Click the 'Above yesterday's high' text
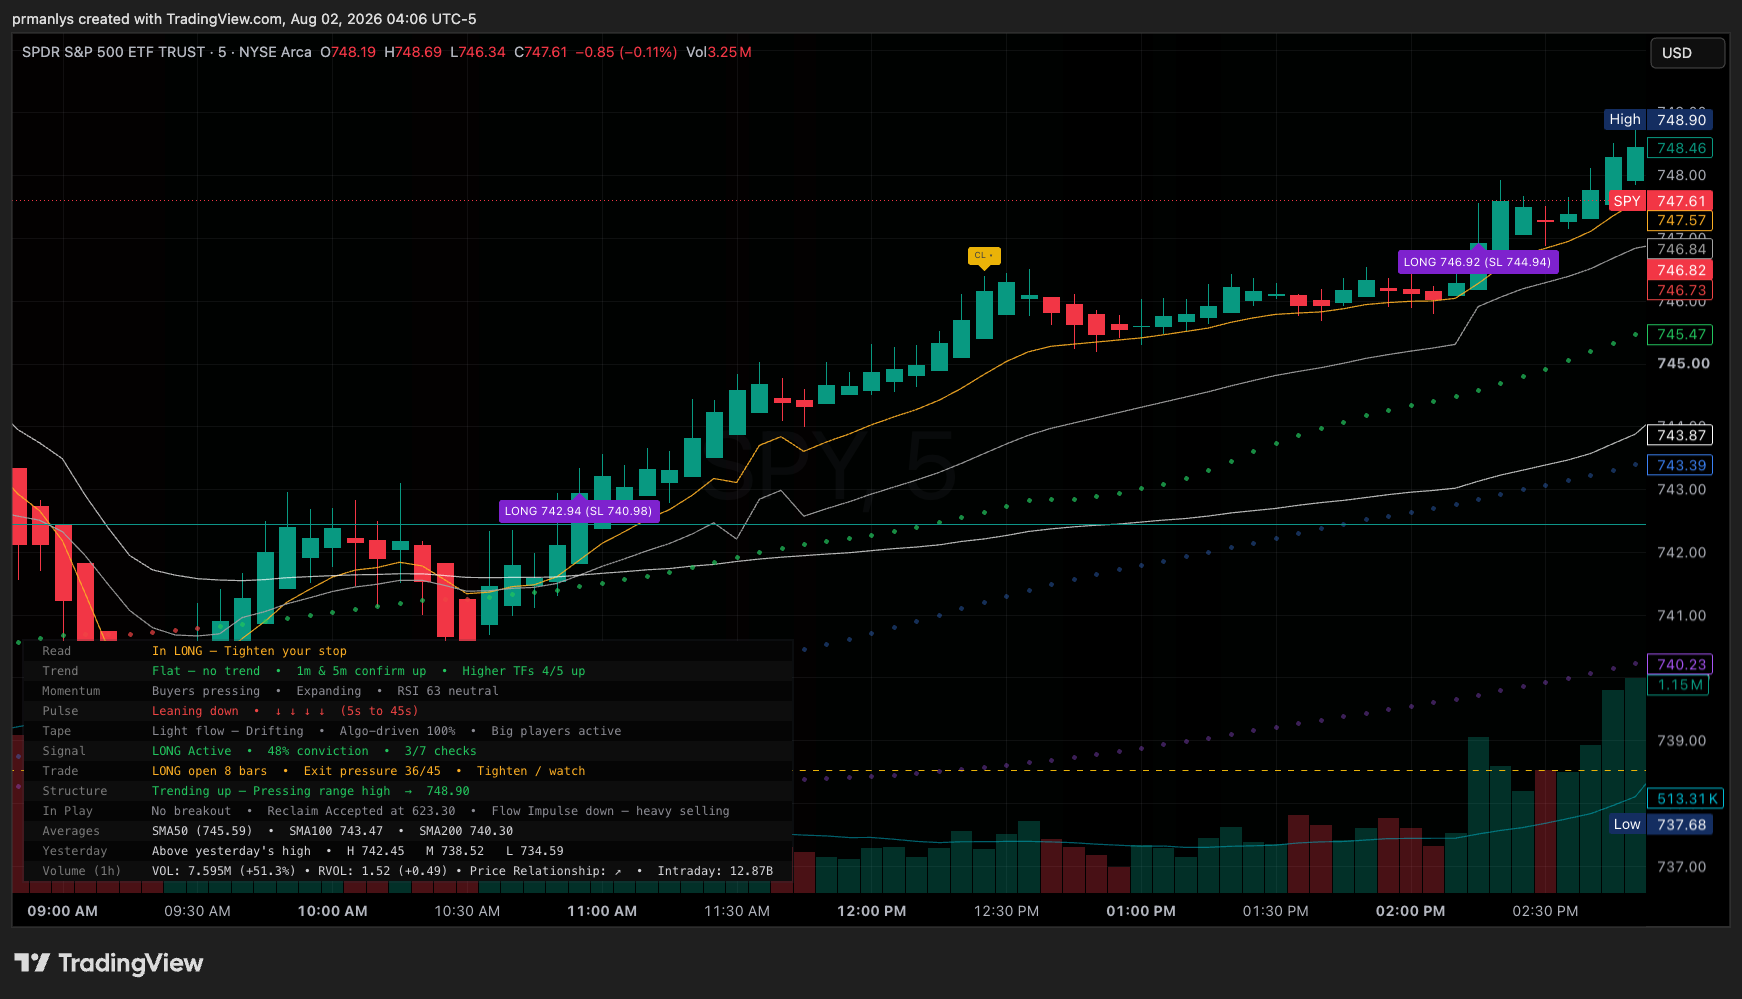The width and height of the screenshot is (1742, 999). (231, 851)
